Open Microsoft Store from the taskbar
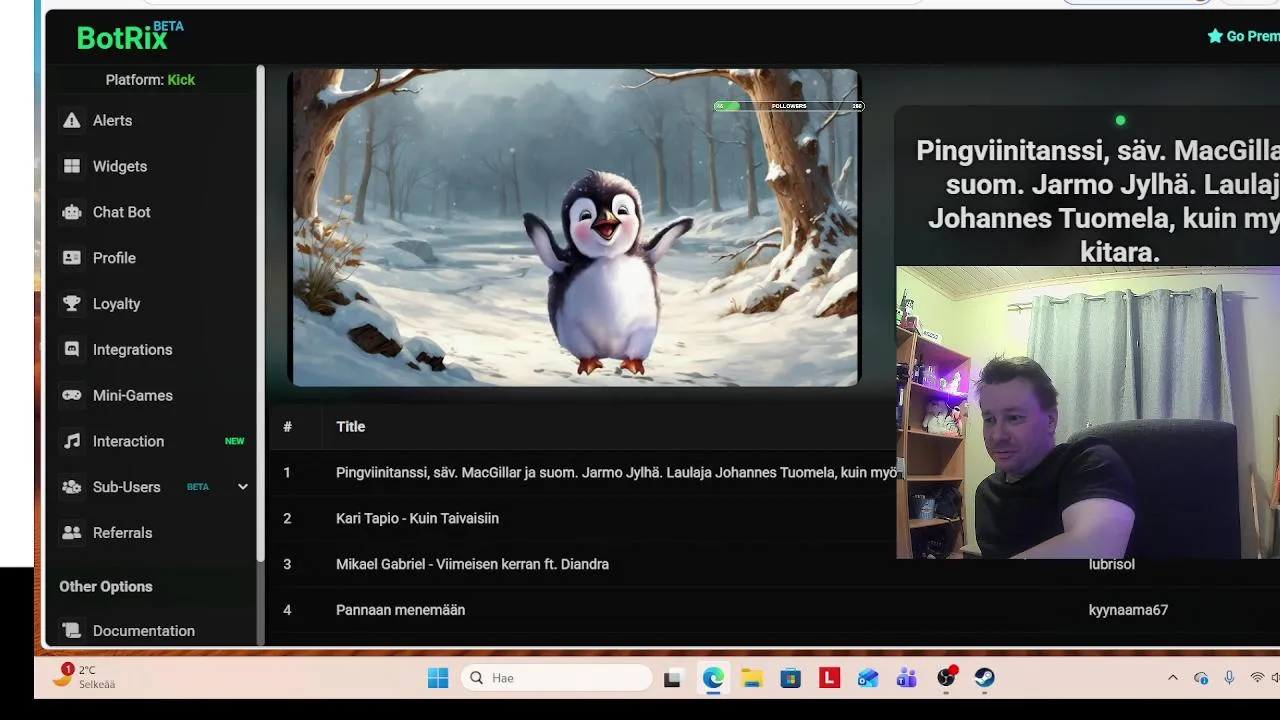The width and height of the screenshot is (1280, 720). pyautogui.click(x=791, y=678)
